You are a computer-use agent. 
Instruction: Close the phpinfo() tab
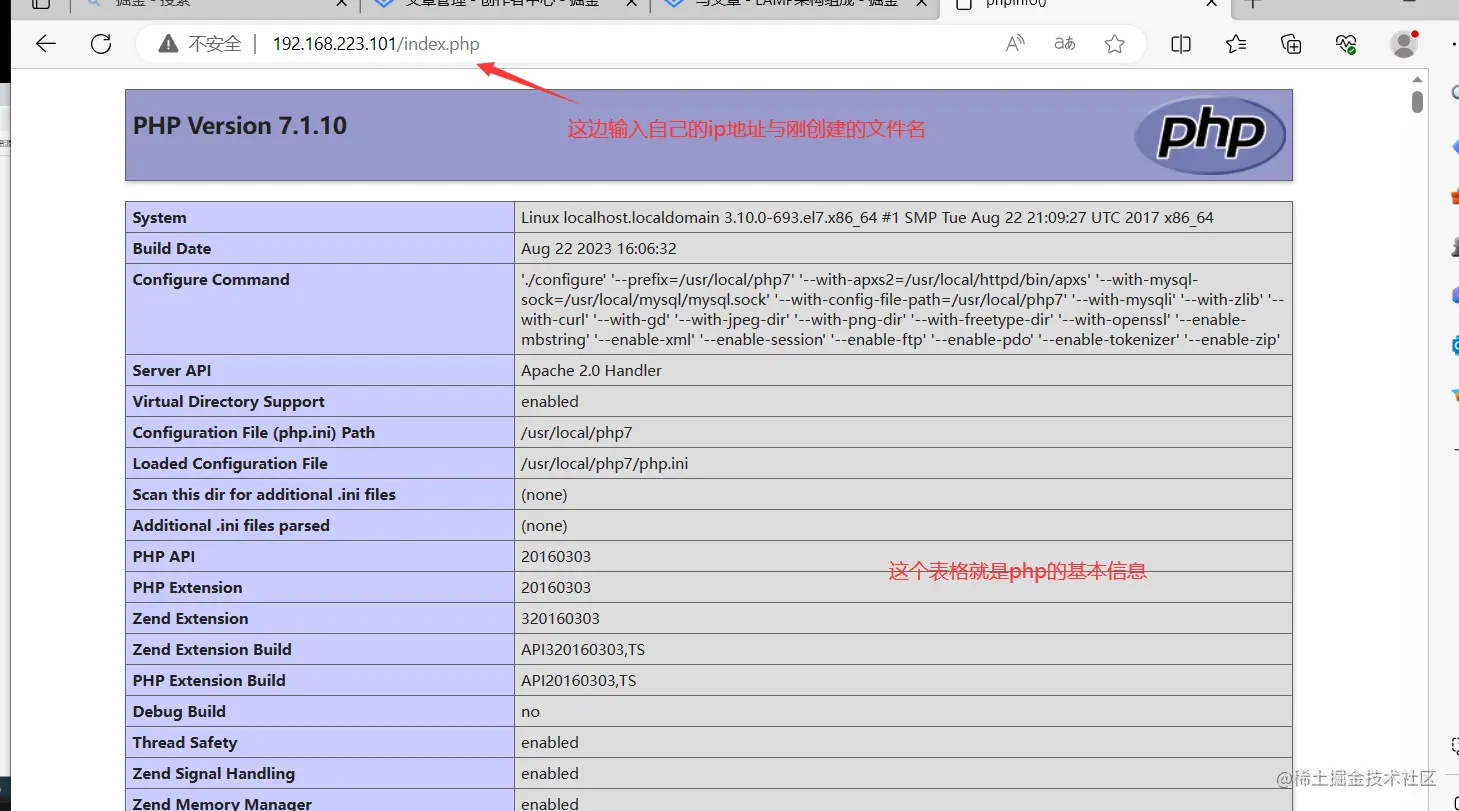(x=1211, y=4)
